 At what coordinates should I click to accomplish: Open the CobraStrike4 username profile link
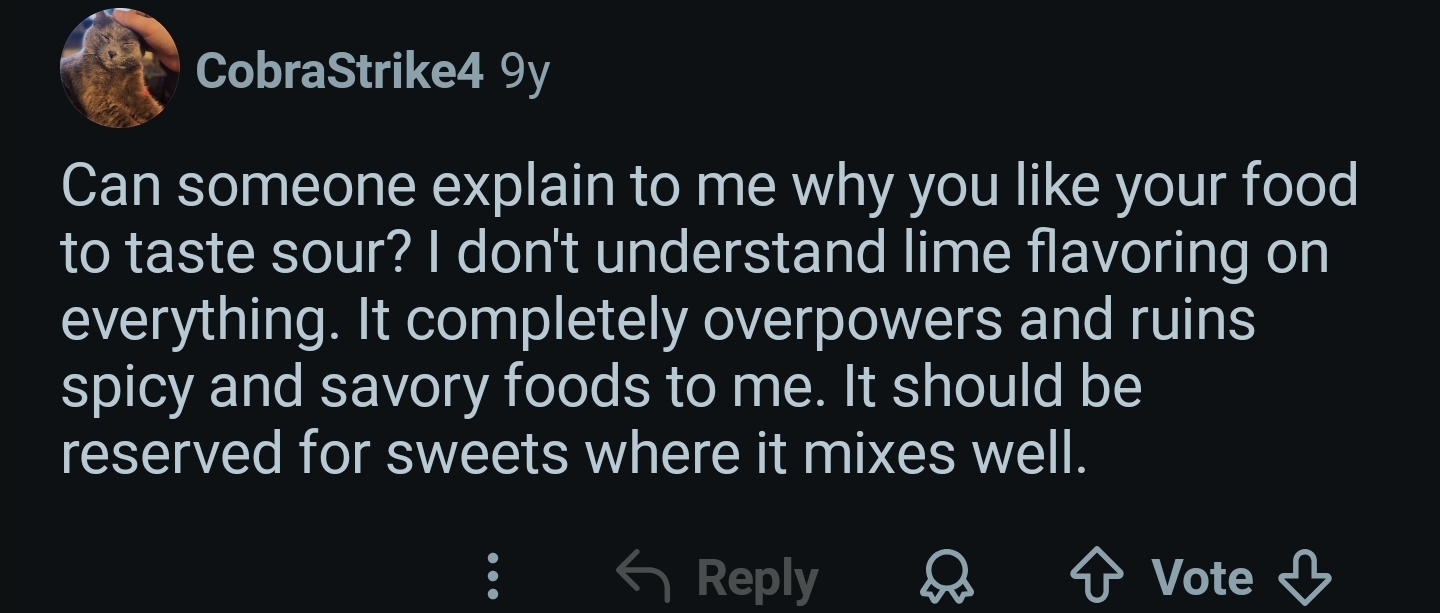click(x=340, y=71)
